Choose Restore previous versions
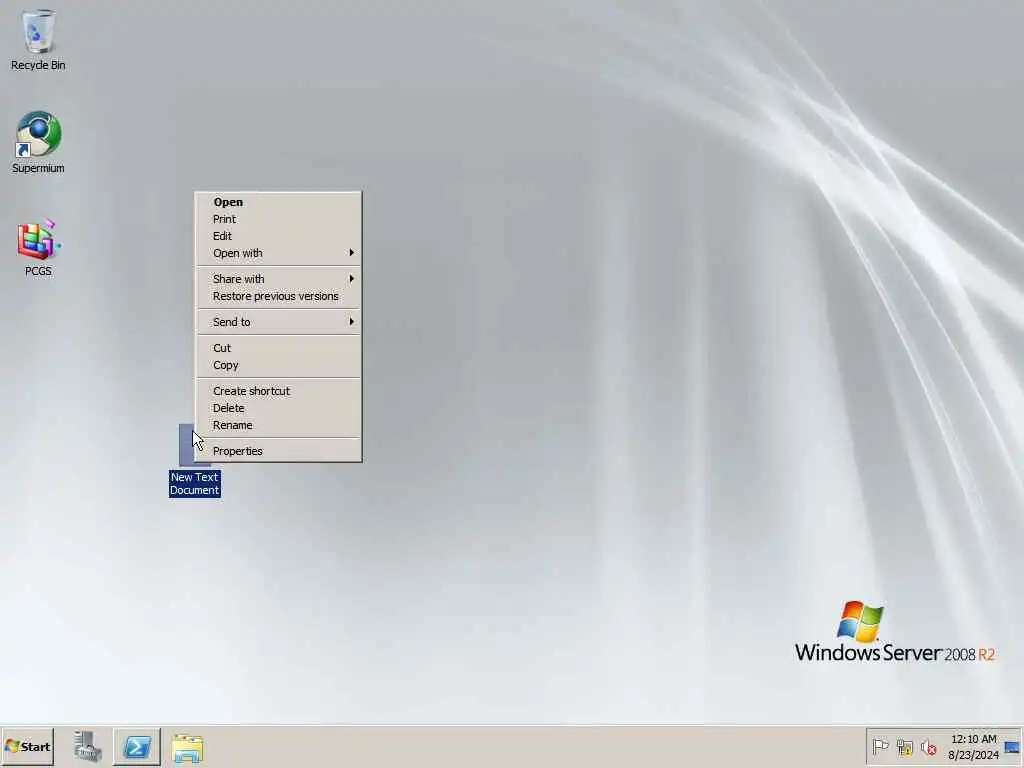1024x768 pixels. click(x=278, y=296)
